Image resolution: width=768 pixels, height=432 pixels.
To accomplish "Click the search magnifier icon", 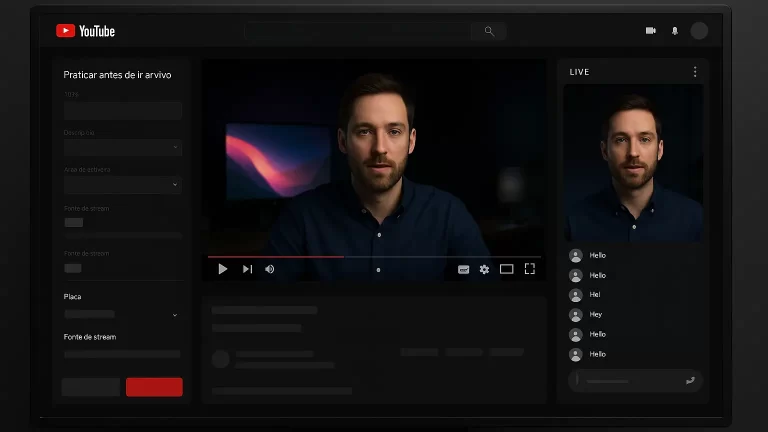I will [489, 31].
